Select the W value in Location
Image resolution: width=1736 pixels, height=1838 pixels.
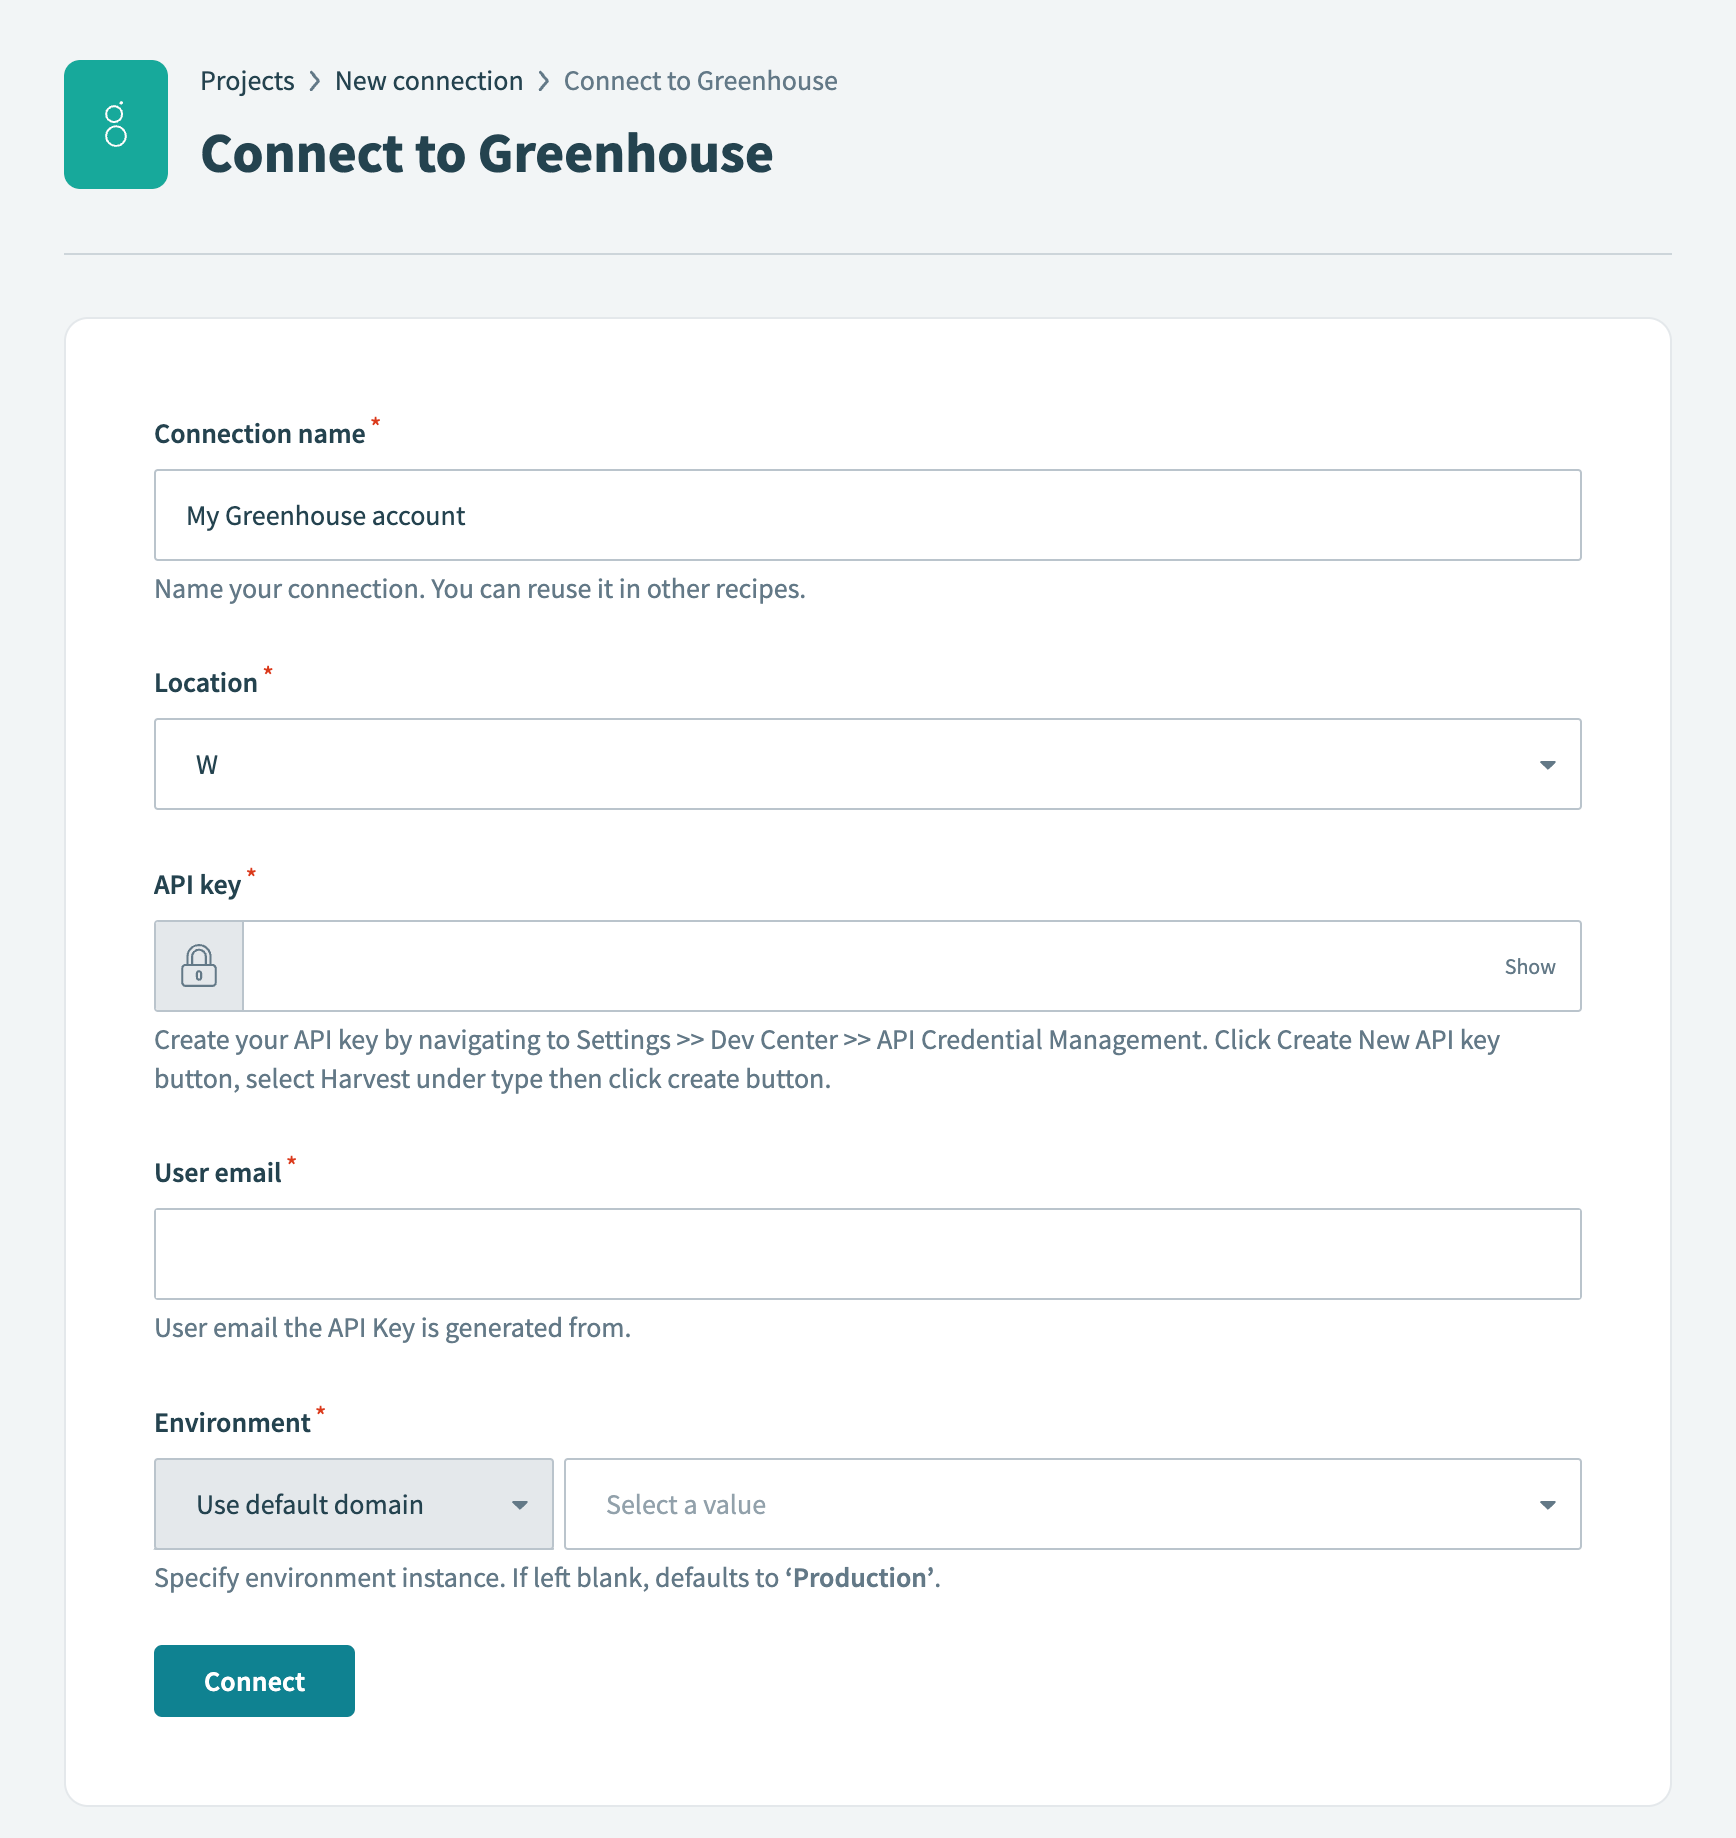coord(207,764)
